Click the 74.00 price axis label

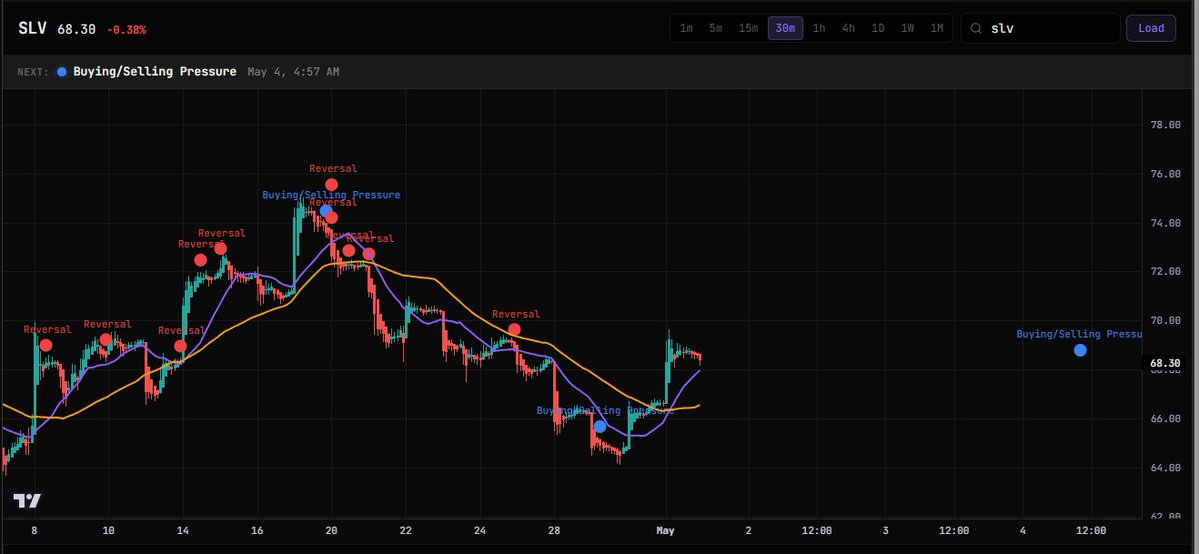coord(1165,223)
